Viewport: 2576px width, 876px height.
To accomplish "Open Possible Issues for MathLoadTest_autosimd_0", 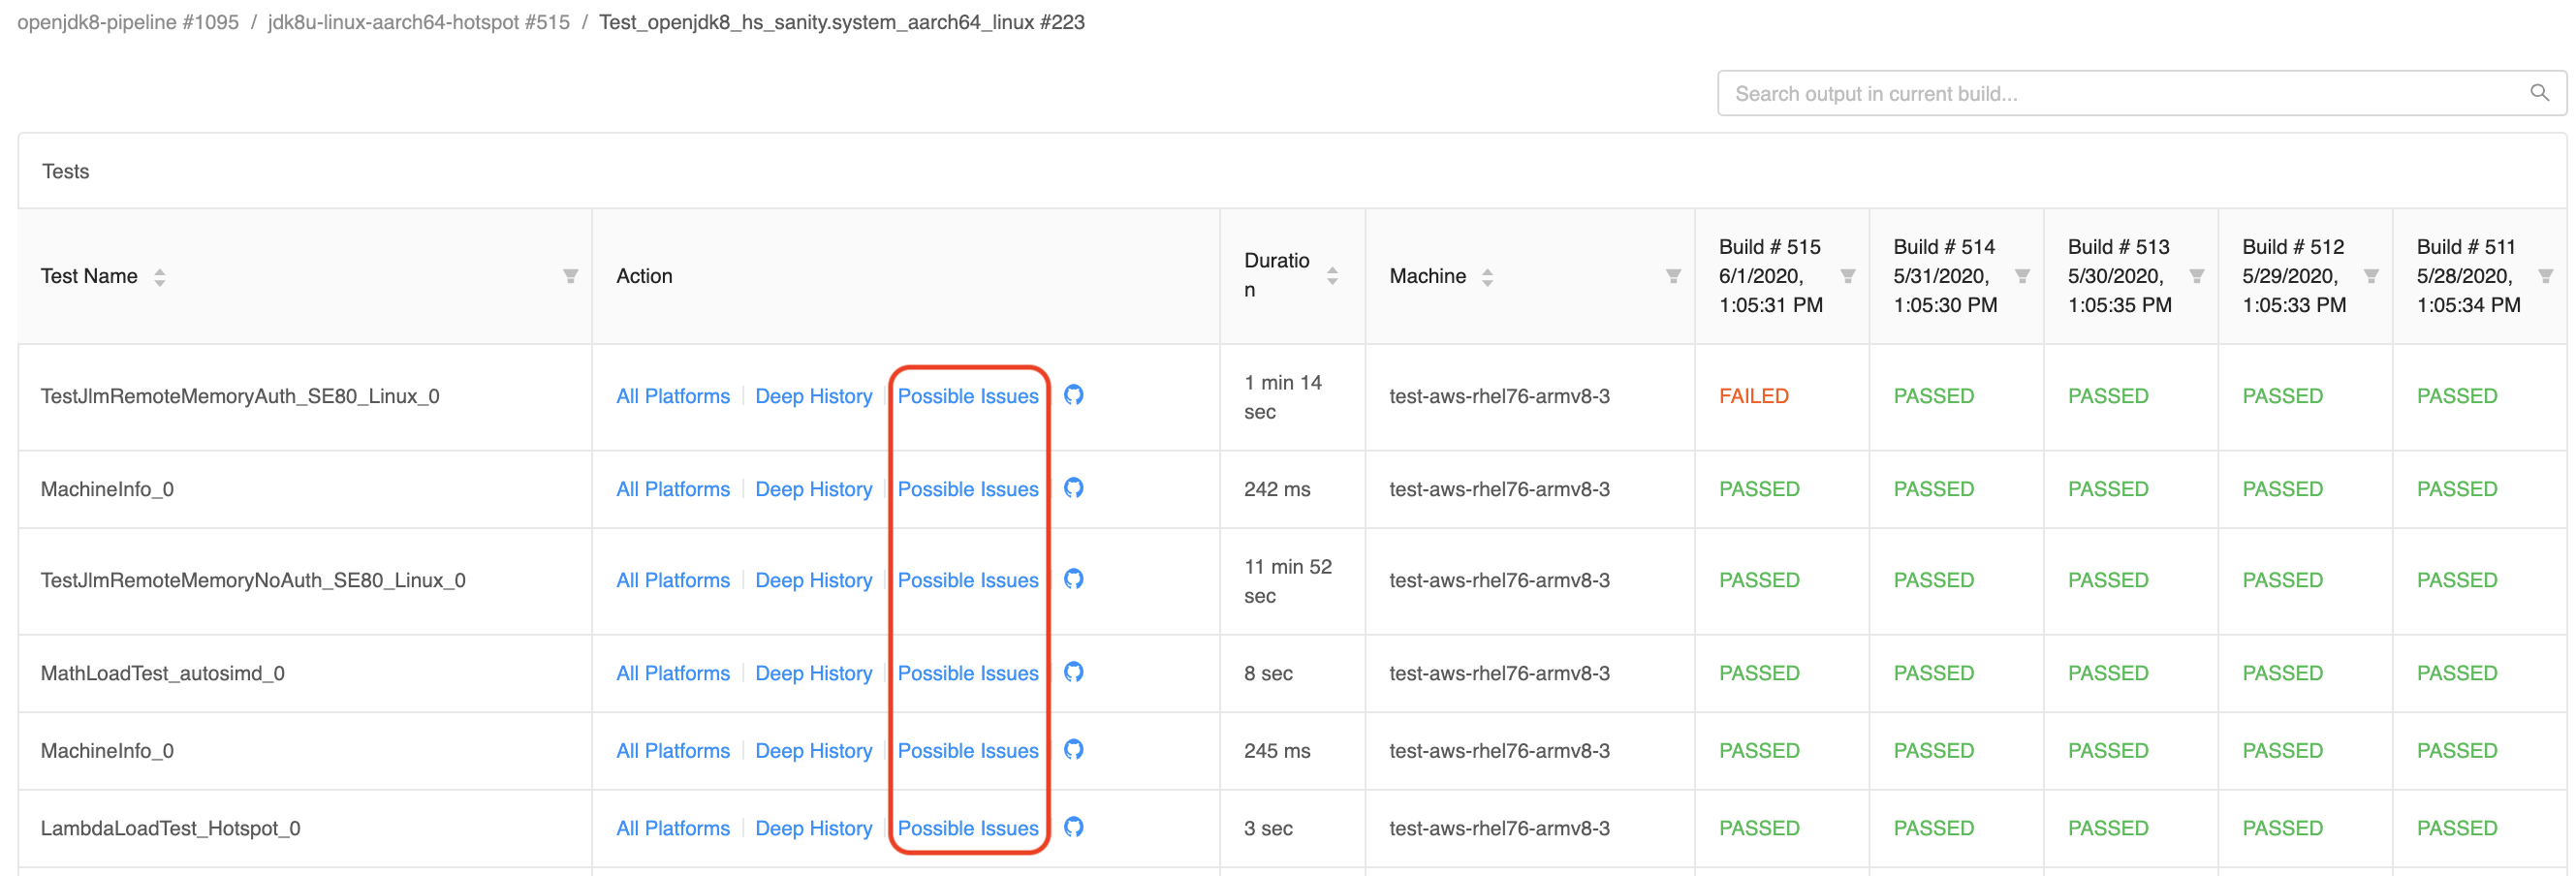I will coord(968,673).
